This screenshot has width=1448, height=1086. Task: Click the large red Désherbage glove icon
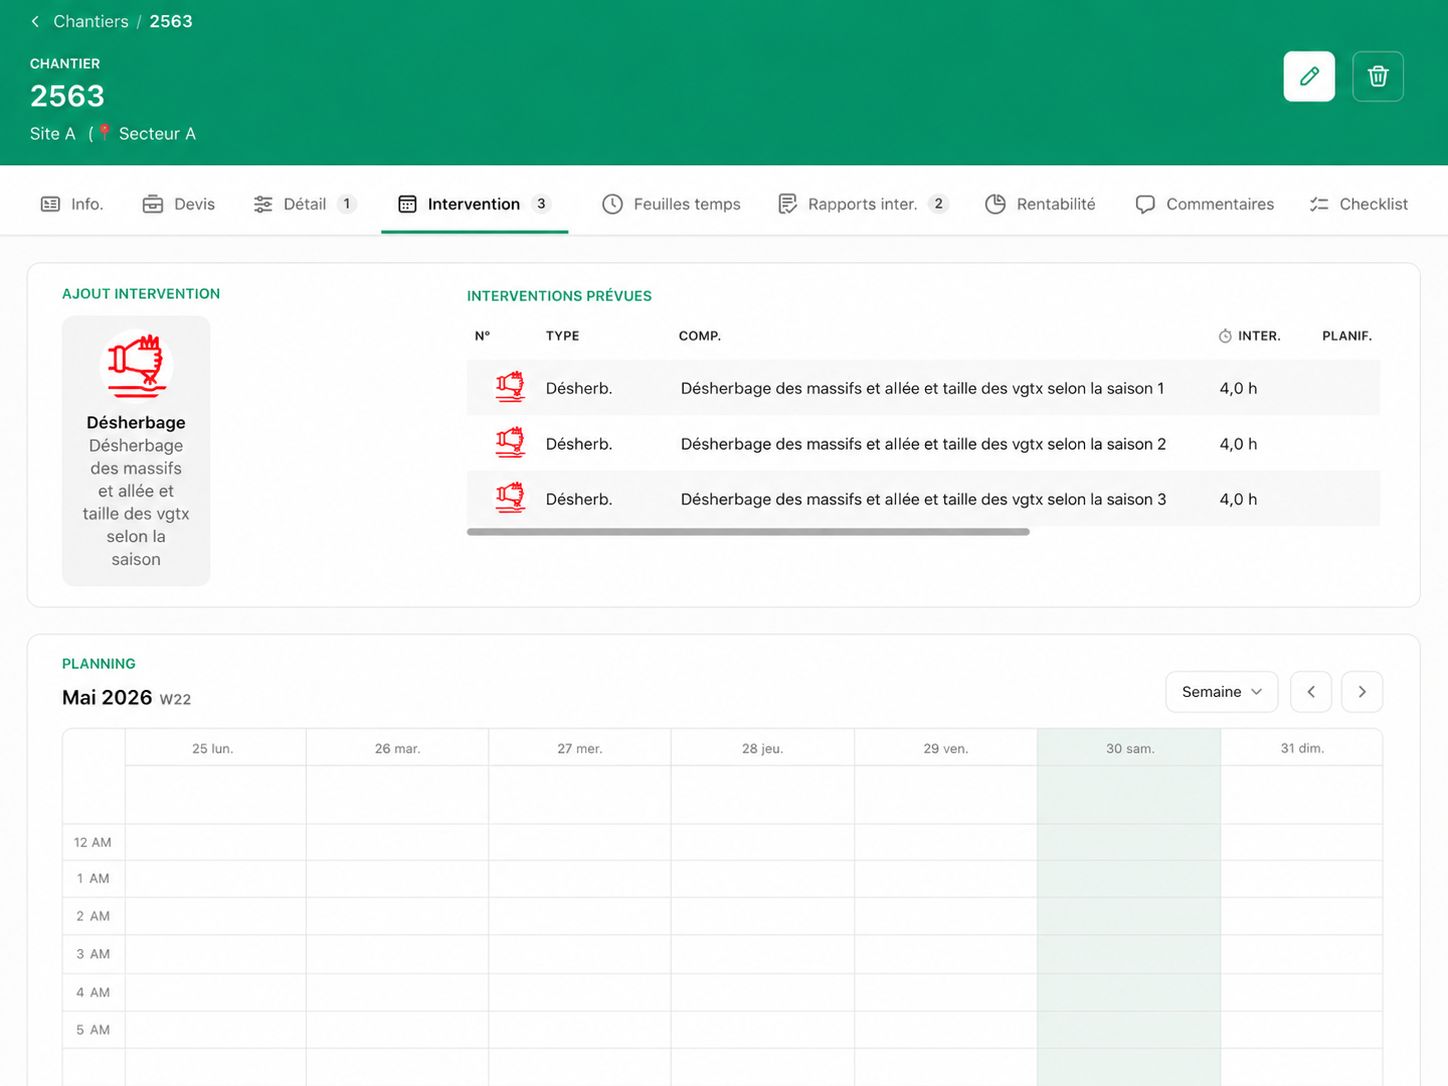click(136, 366)
